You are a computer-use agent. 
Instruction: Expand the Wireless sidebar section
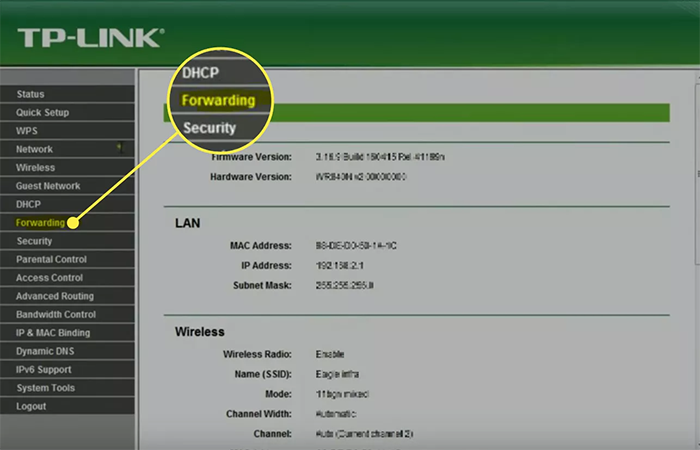[x=36, y=168]
